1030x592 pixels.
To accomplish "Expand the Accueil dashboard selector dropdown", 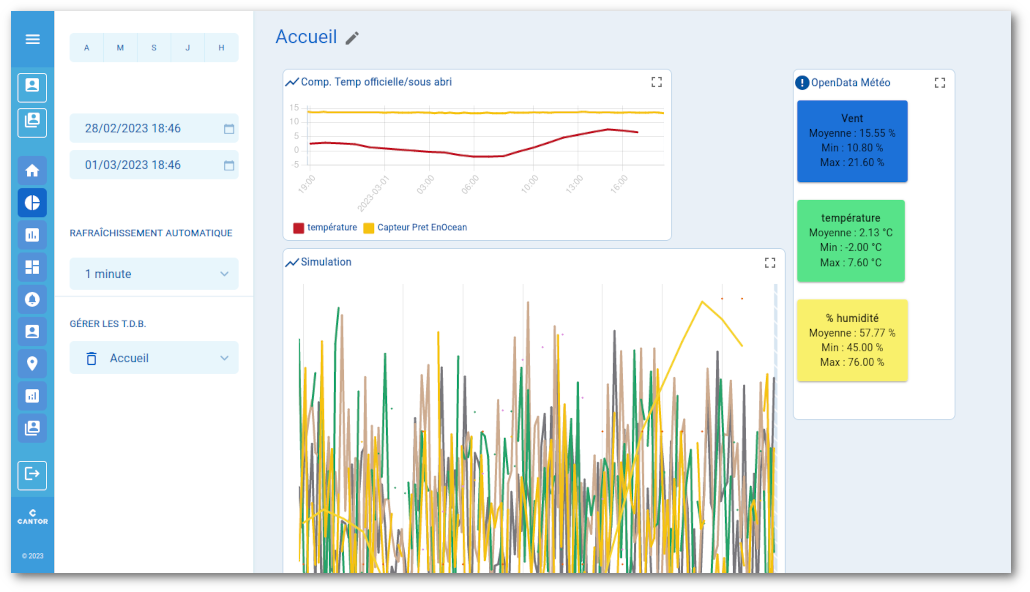I will (x=224, y=358).
